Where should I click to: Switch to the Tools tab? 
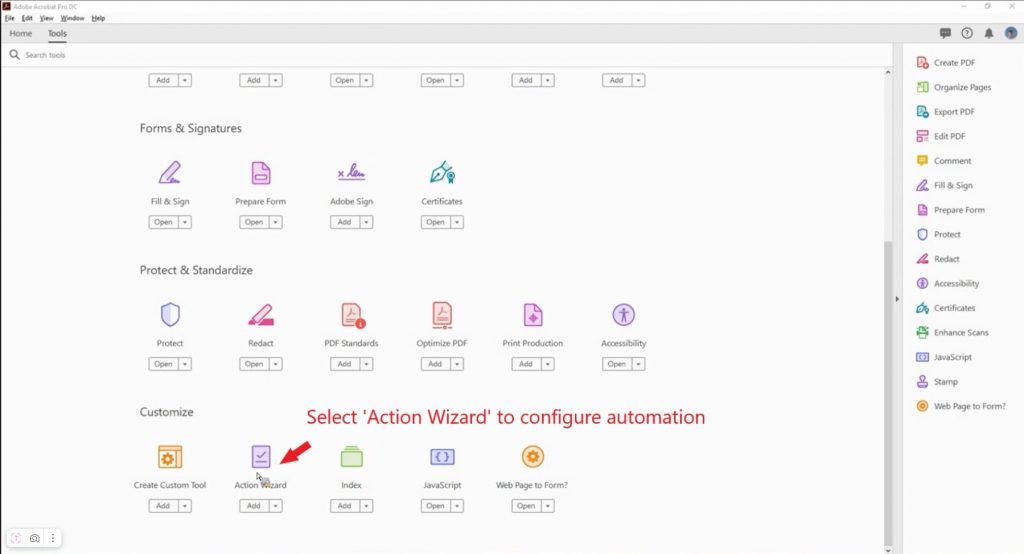pyautogui.click(x=57, y=33)
